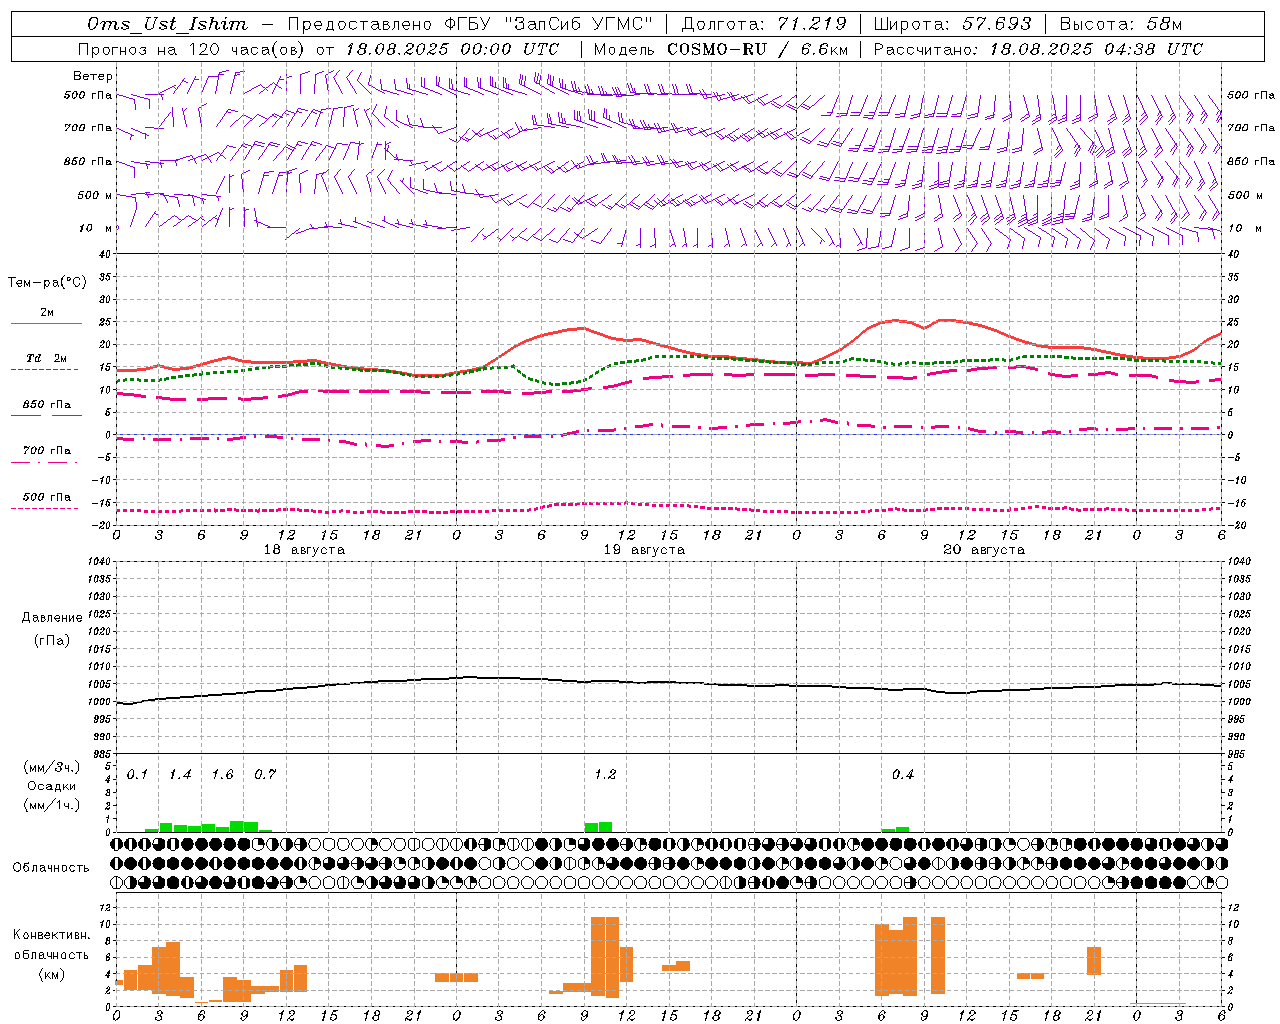
Task: Click the Ветер panel label
Action: (x=93, y=76)
